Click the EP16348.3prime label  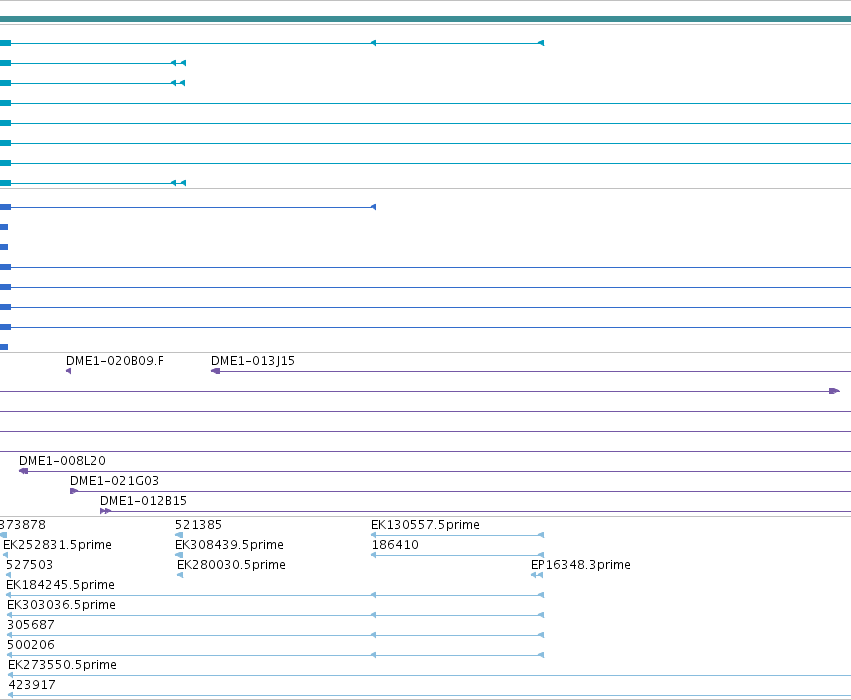(x=581, y=565)
